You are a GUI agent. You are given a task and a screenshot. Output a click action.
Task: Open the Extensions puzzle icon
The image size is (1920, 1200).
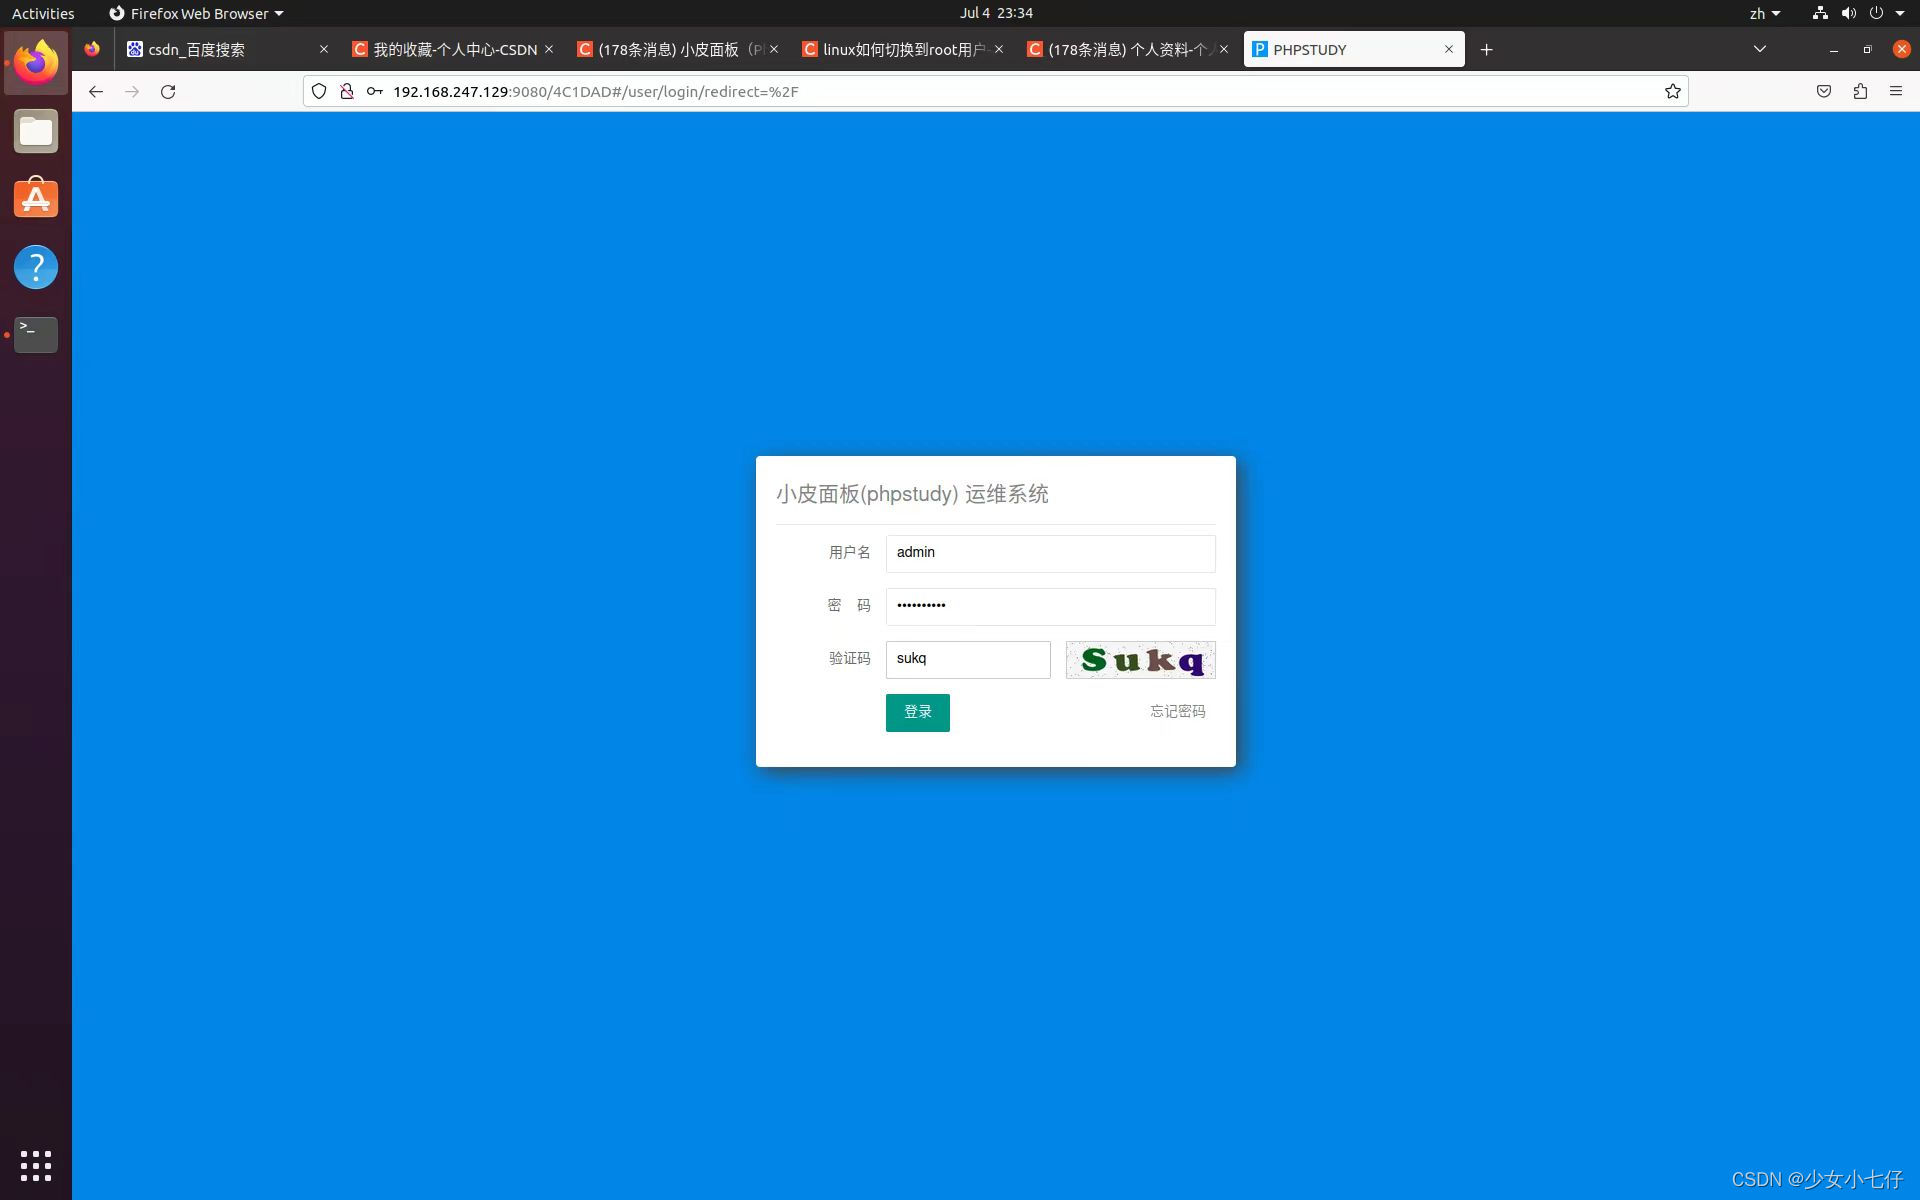coord(1860,92)
